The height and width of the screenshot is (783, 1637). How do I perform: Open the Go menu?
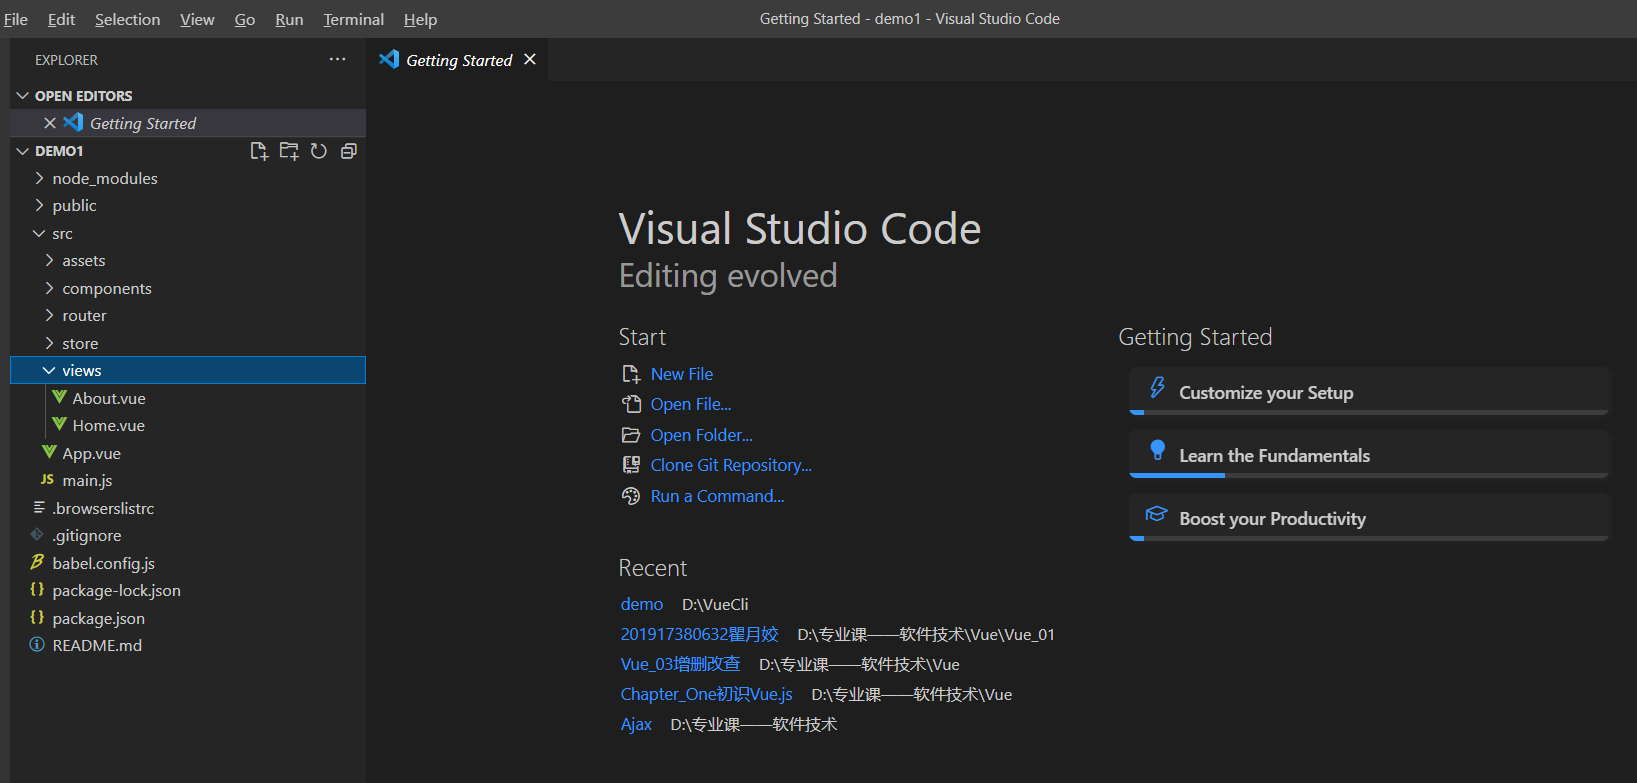(x=245, y=19)
